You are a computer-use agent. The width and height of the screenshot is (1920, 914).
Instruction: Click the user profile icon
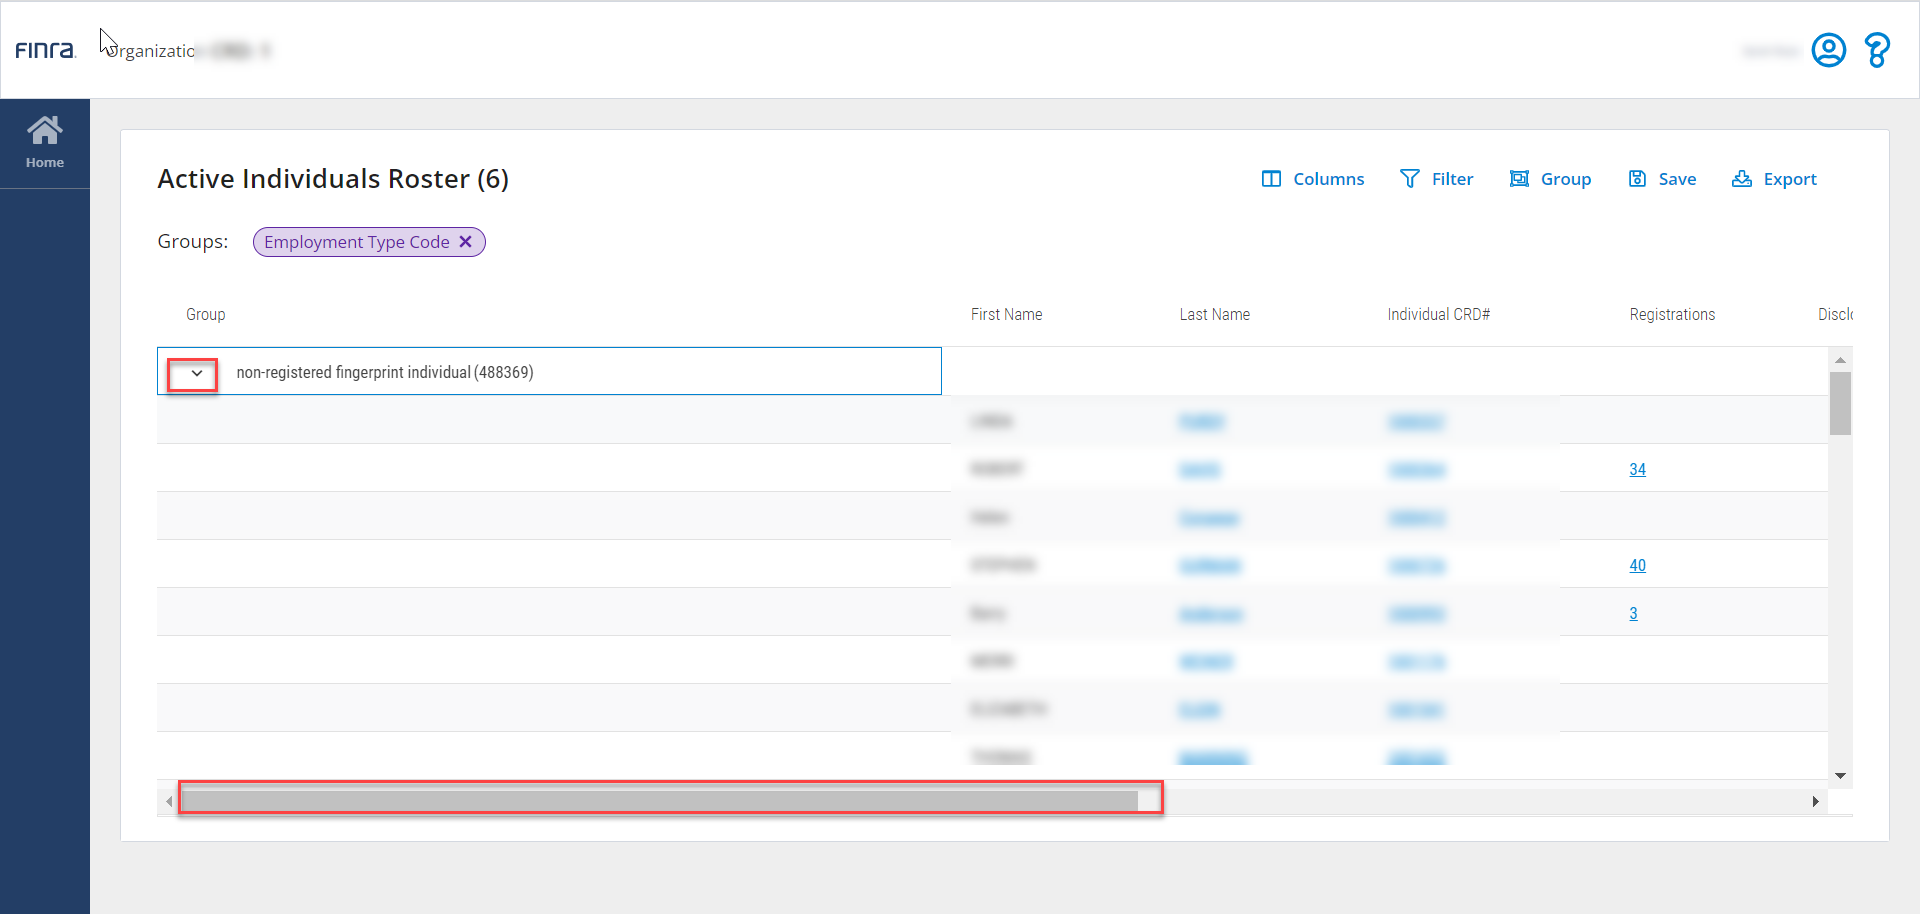[1828, 50]
